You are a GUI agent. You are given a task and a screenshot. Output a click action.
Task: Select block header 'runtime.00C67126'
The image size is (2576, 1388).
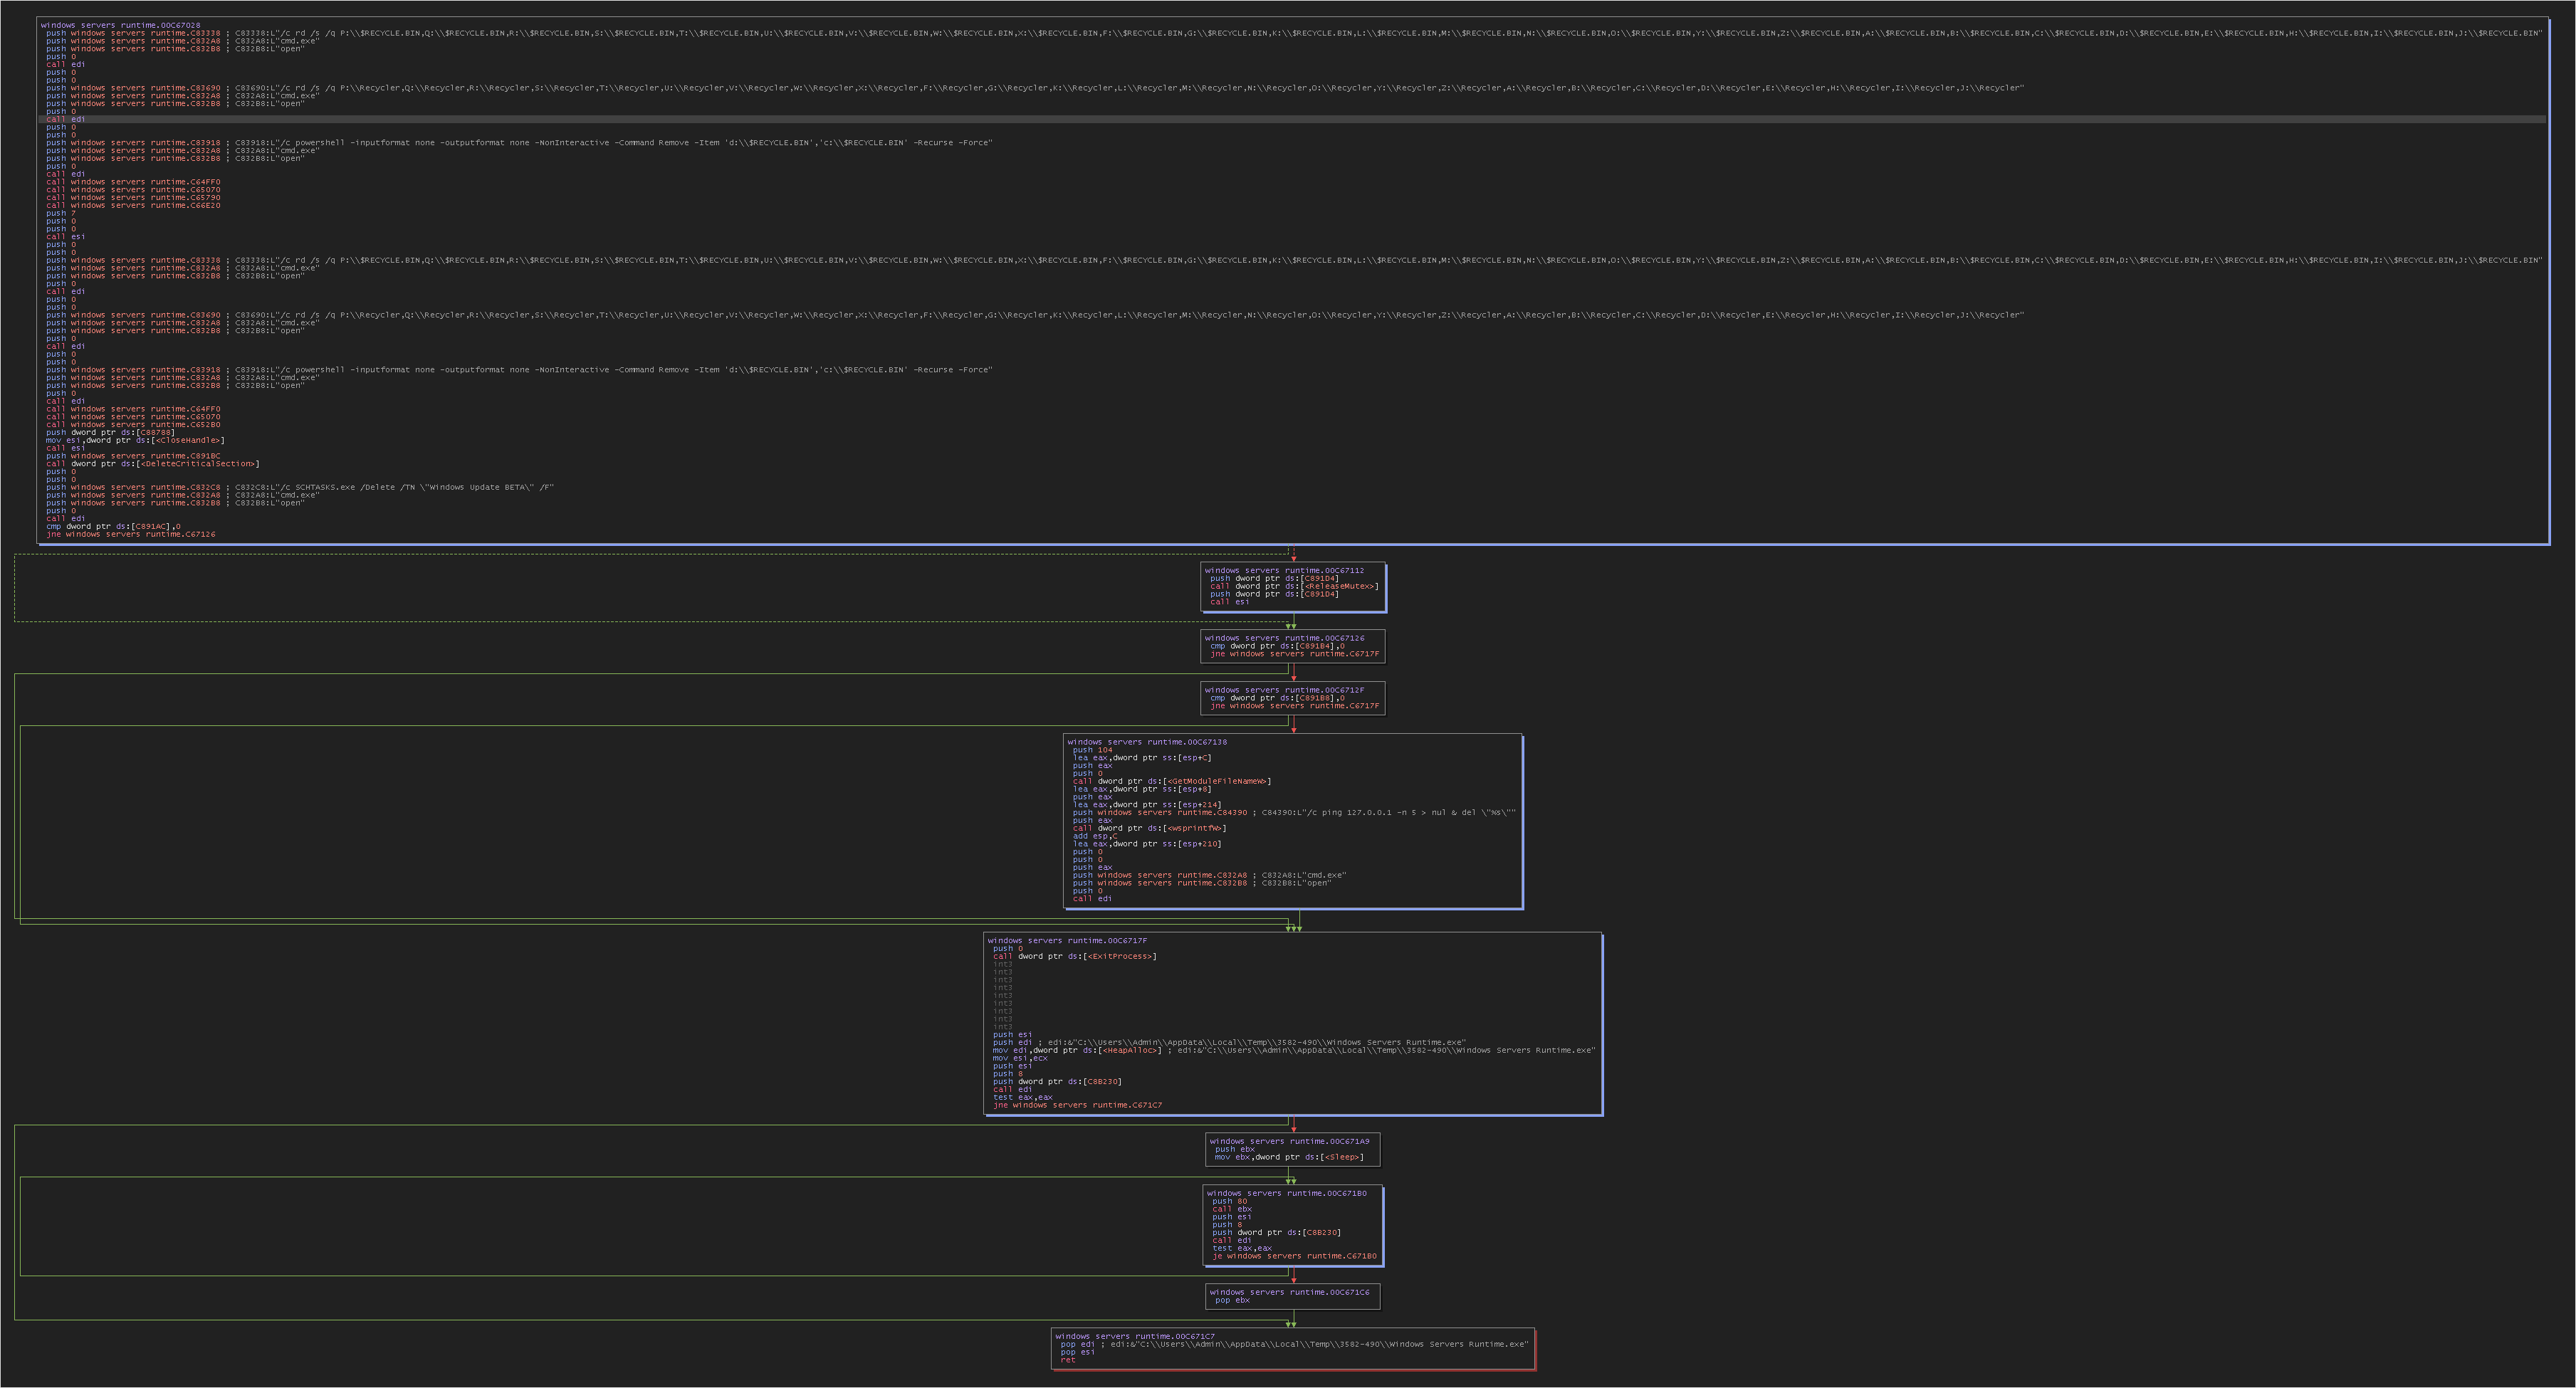[1284, 638]
